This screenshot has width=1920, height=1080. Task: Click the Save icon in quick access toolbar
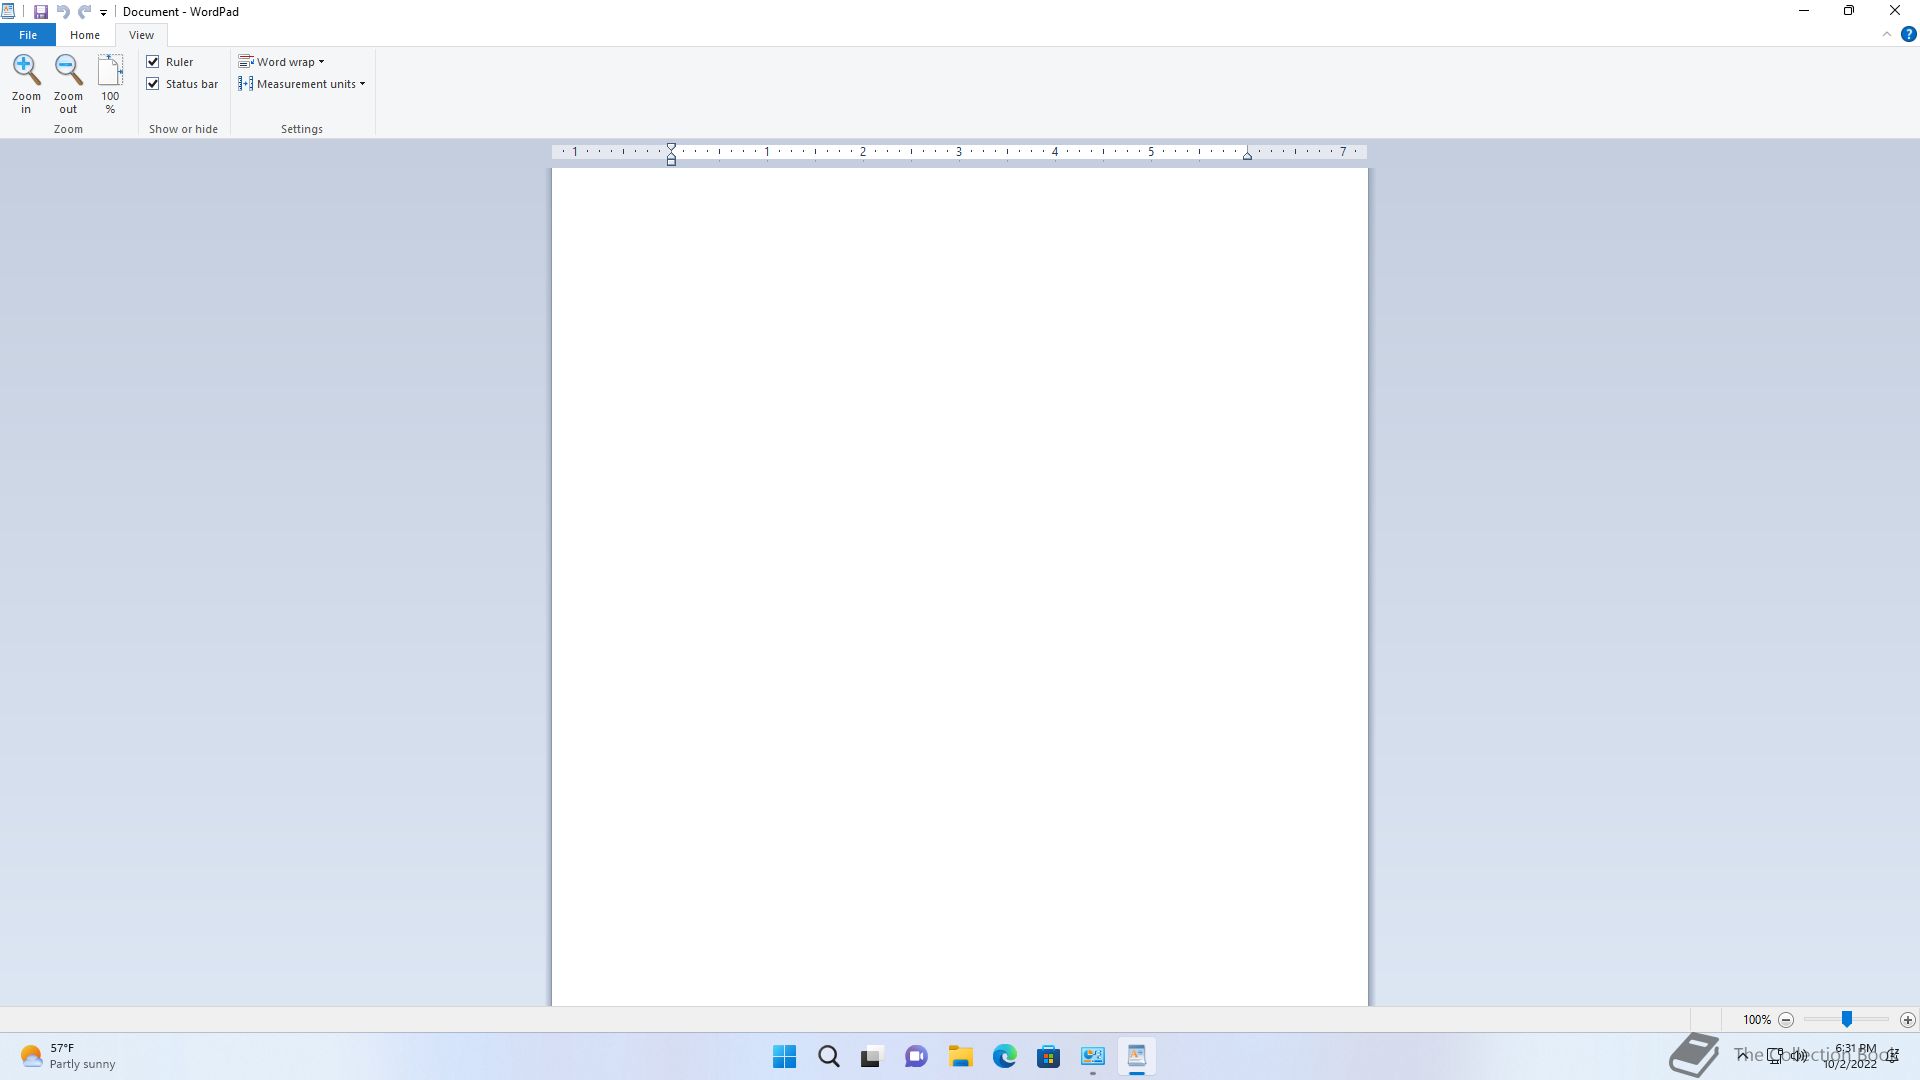(x=41, y=12)
